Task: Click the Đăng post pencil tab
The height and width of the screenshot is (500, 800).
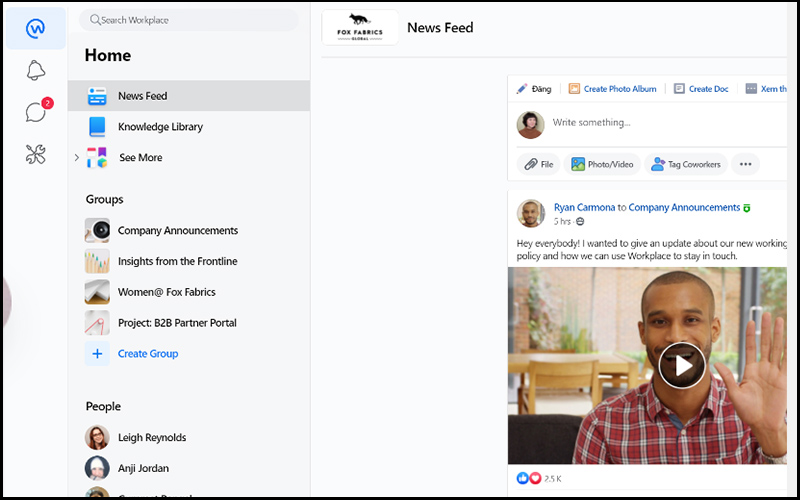Action: coord(534,89)
